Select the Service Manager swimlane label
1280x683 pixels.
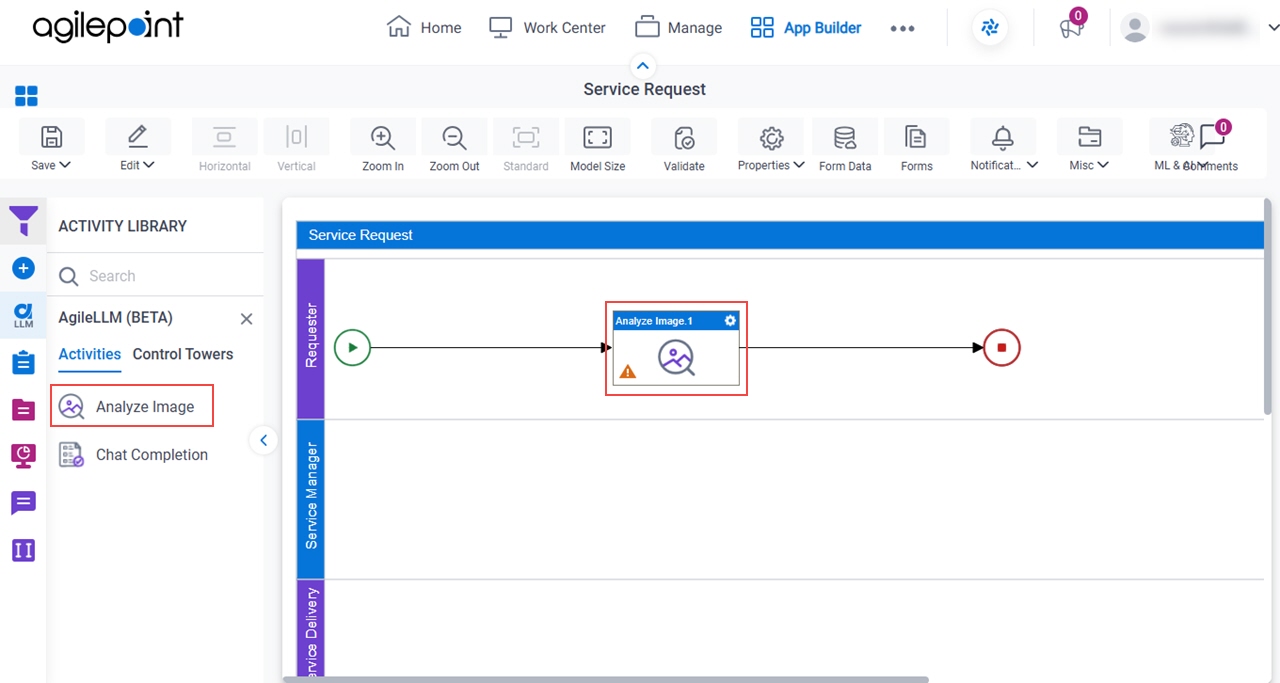tap(311, 498)
